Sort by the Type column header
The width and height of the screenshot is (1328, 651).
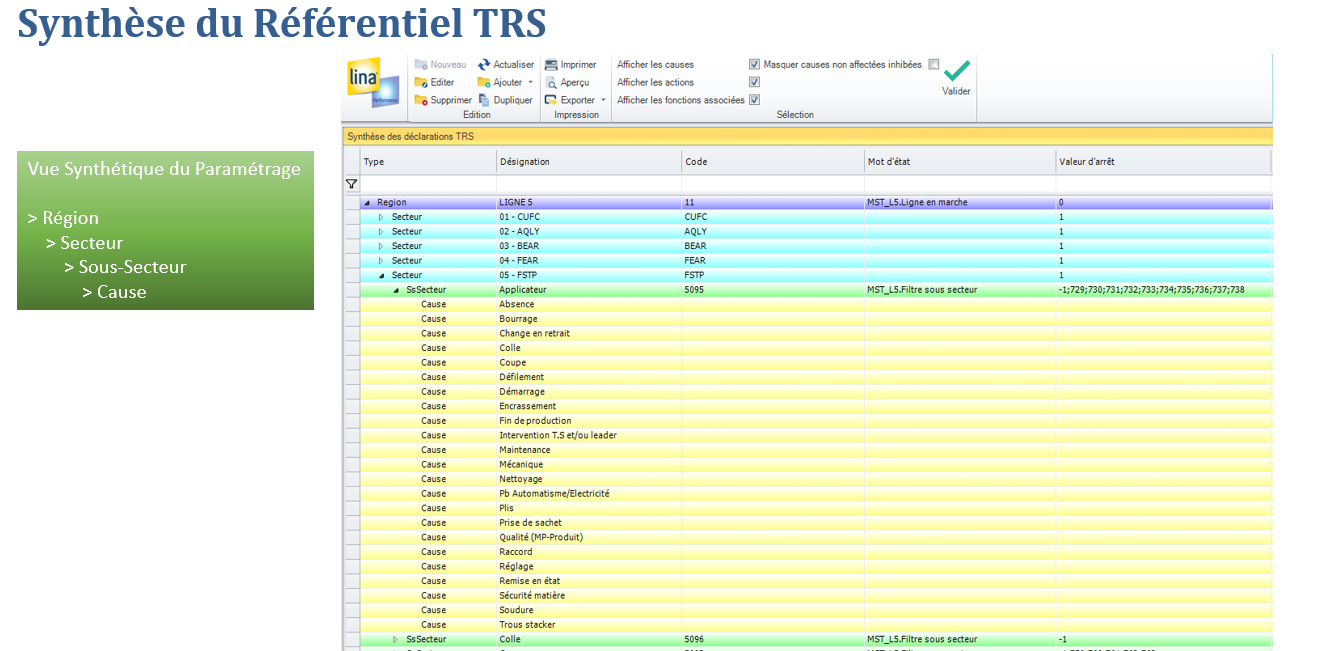[427, 161]
